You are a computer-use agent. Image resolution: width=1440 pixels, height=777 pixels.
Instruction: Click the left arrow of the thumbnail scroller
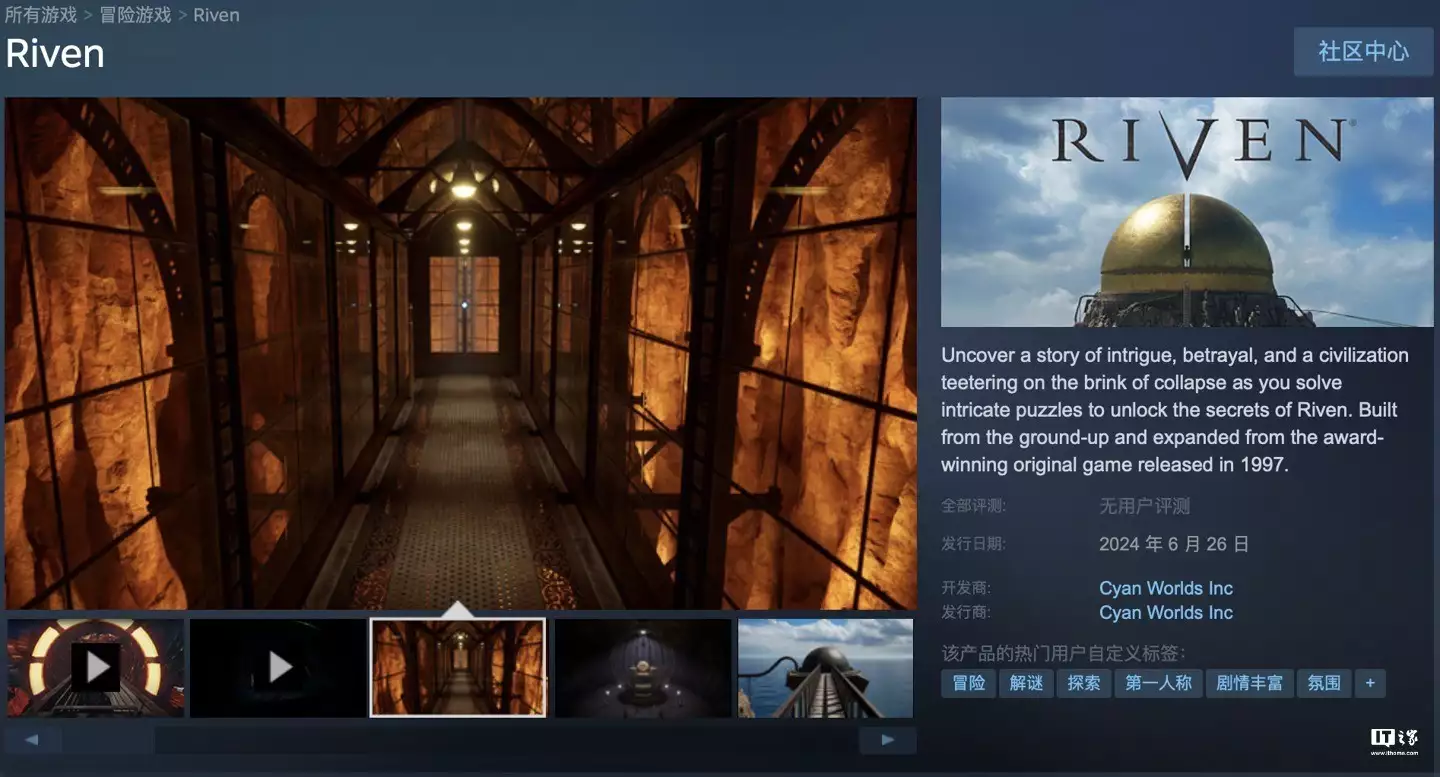tap(33, 740)
